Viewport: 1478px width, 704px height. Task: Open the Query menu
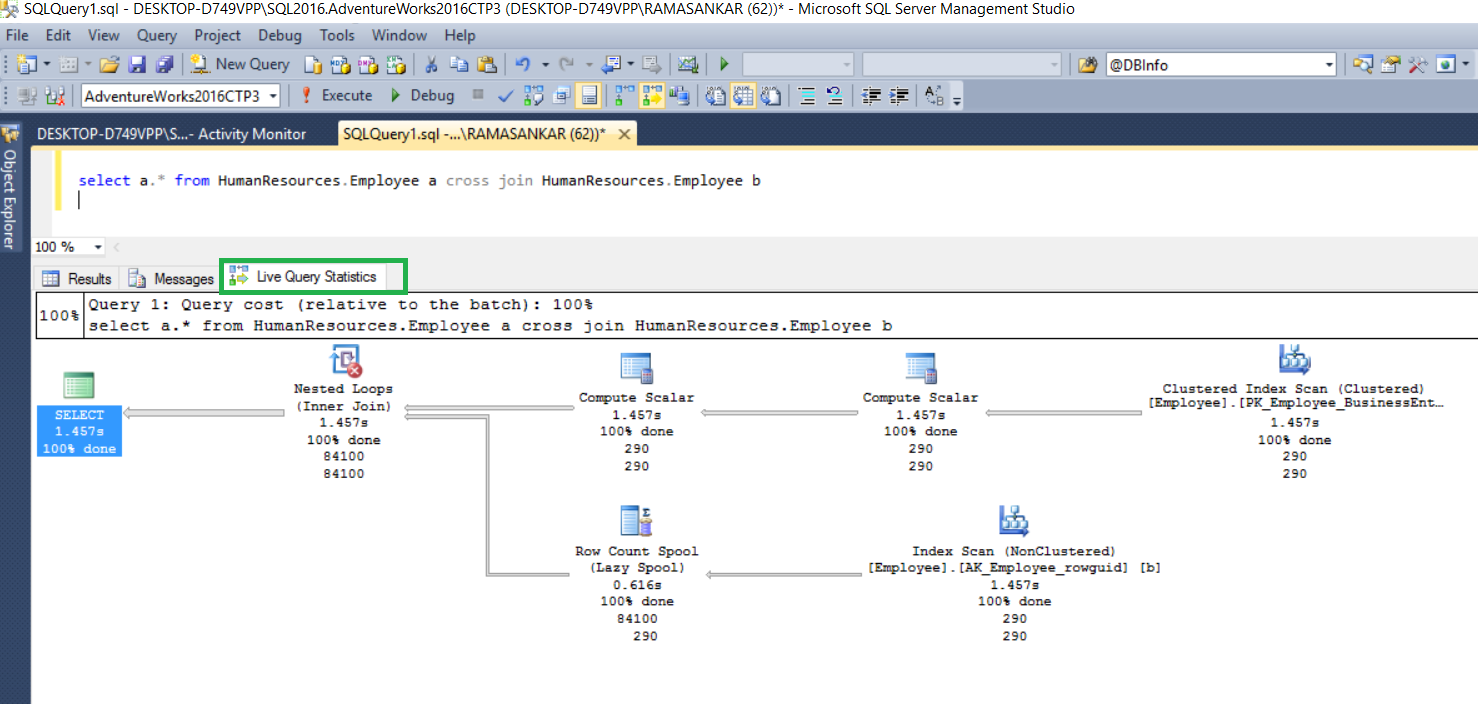pos(157,35)
